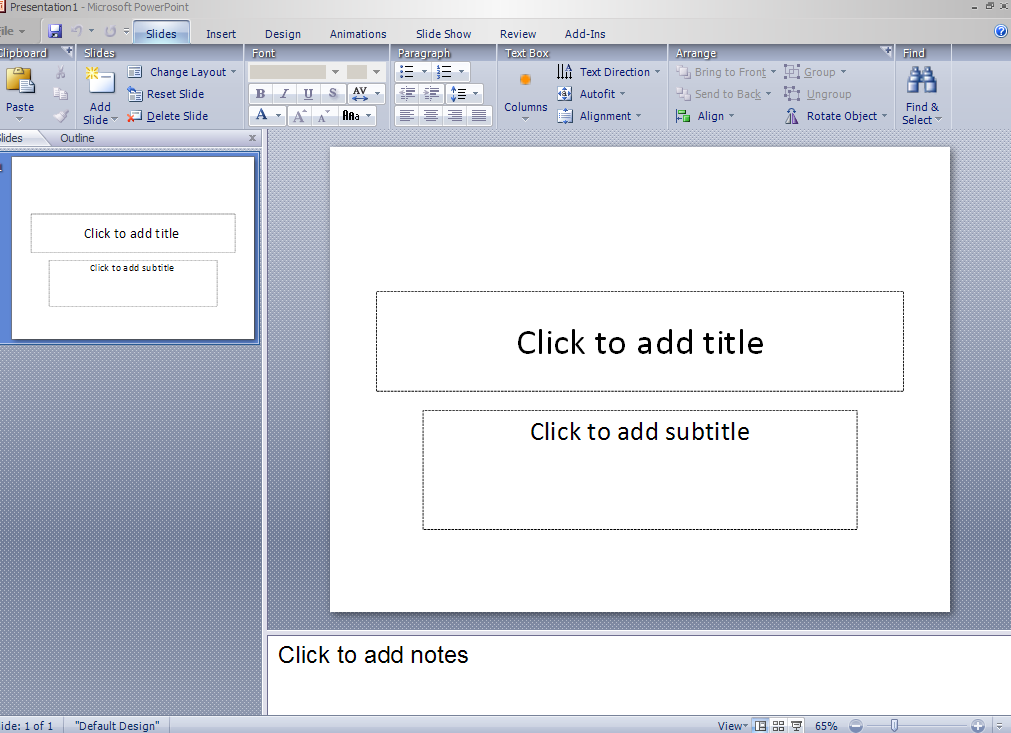Click the zoom in plus icon
The image size is (1011, 733).
coord(977,726)
